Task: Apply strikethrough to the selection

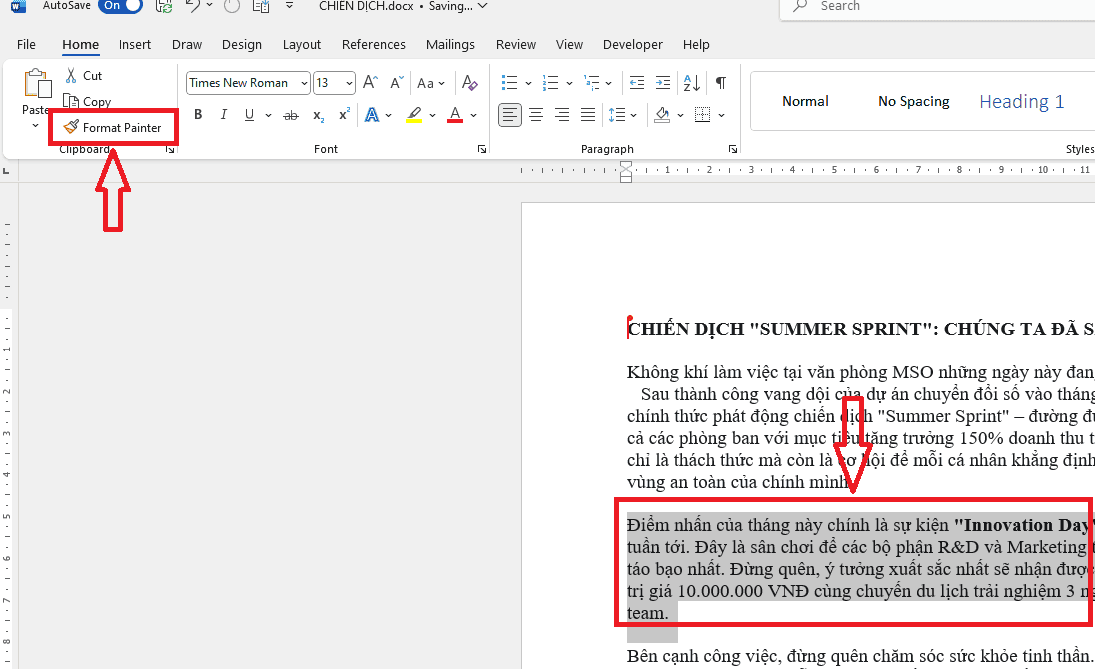Action: (x=291, y=116)
